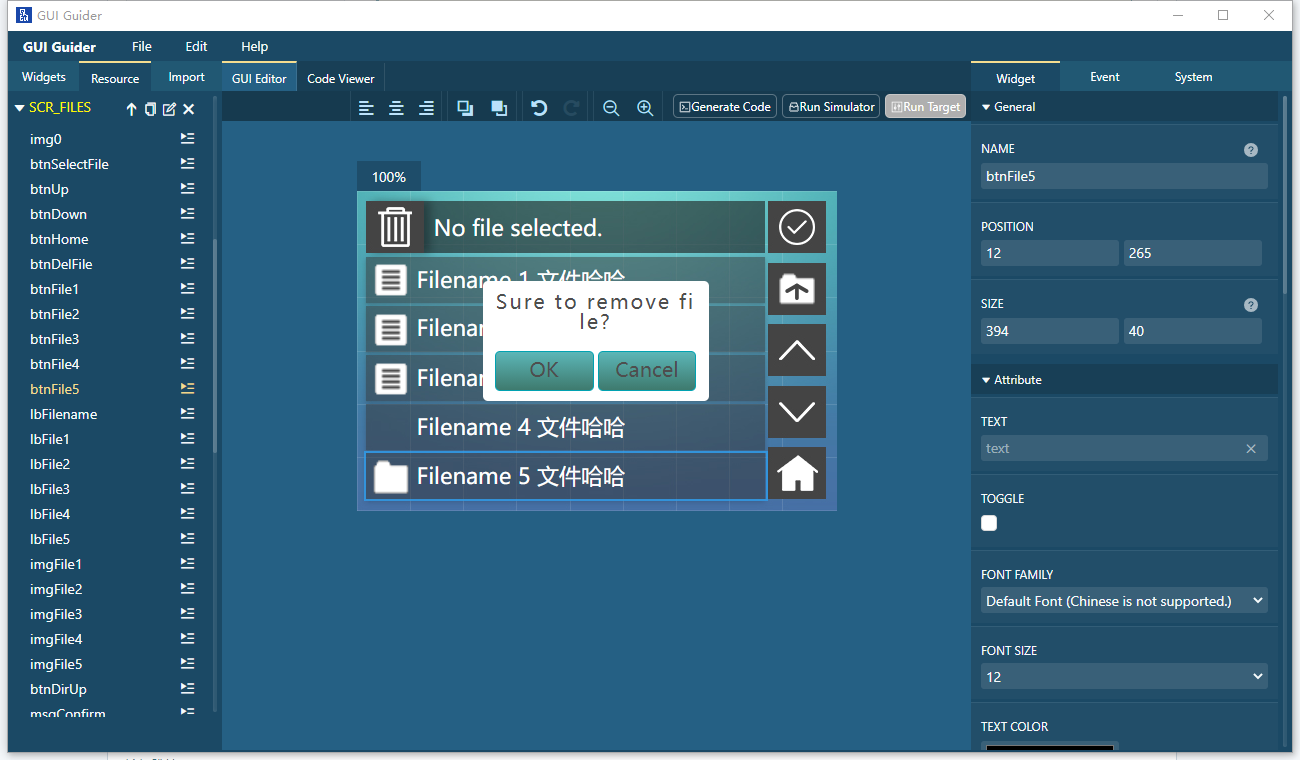The image size is (1300, 760).
Task: Click the align right toolbar icon
Action: [x=426, y=108]
